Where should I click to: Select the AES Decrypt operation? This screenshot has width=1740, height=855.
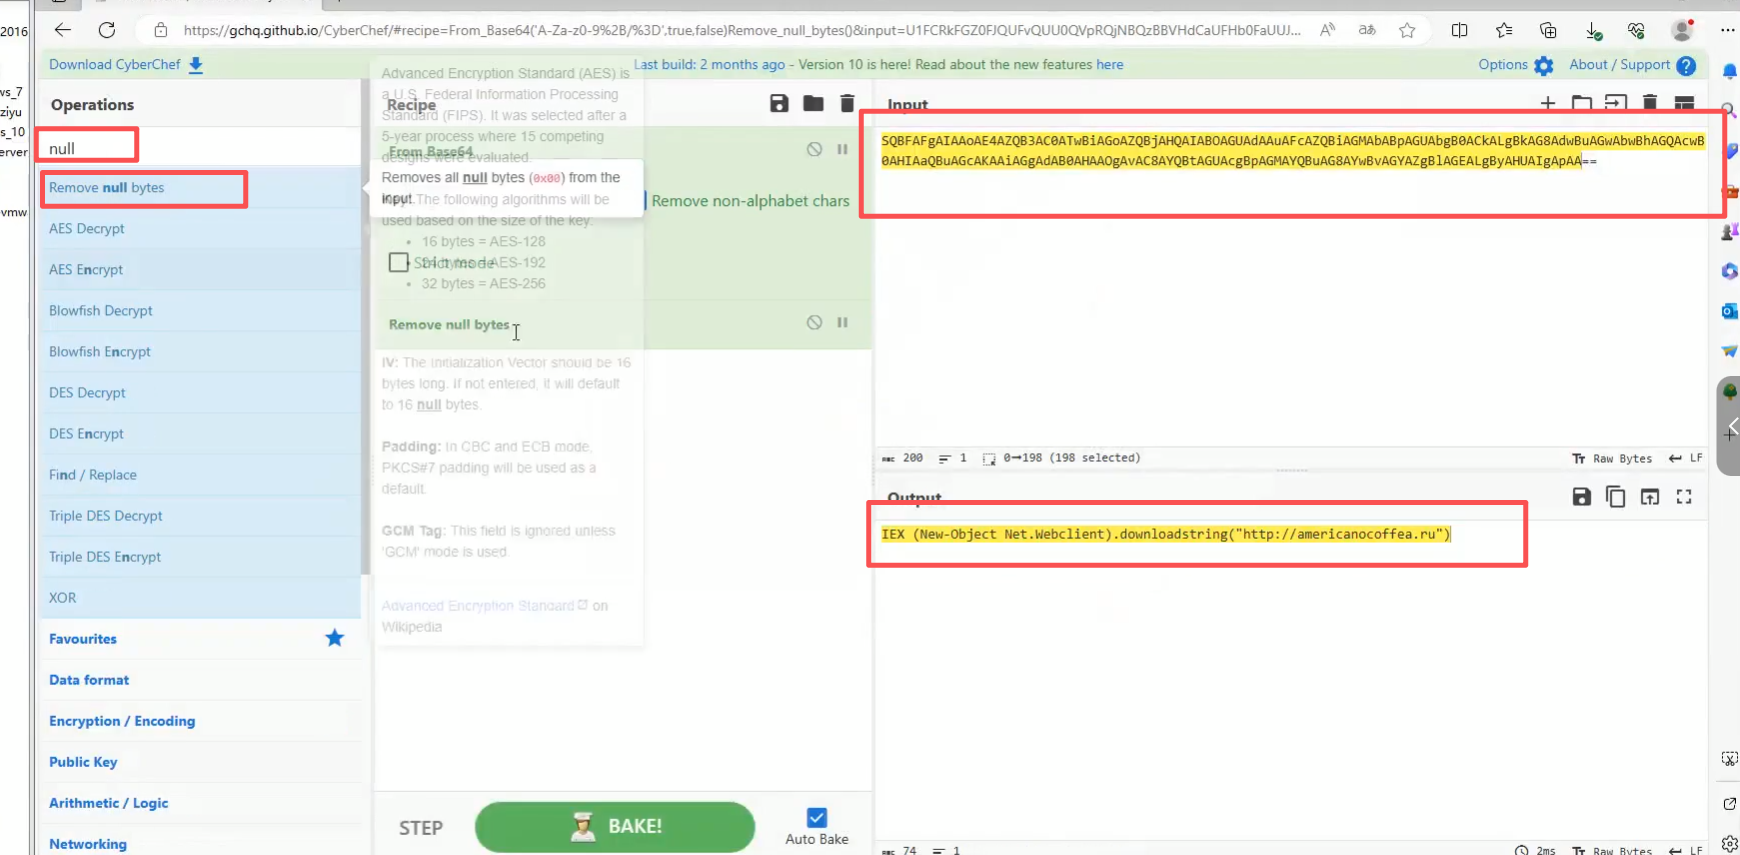(x=200, y=229)
